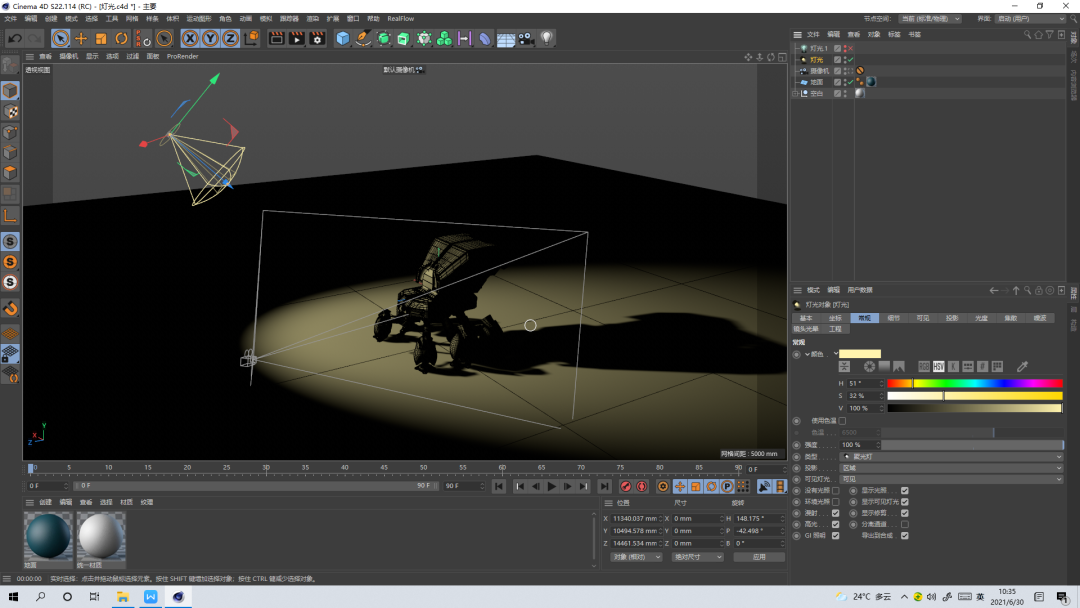
Task: Click the coordinate system cube icon
Action: coord(251,39)
